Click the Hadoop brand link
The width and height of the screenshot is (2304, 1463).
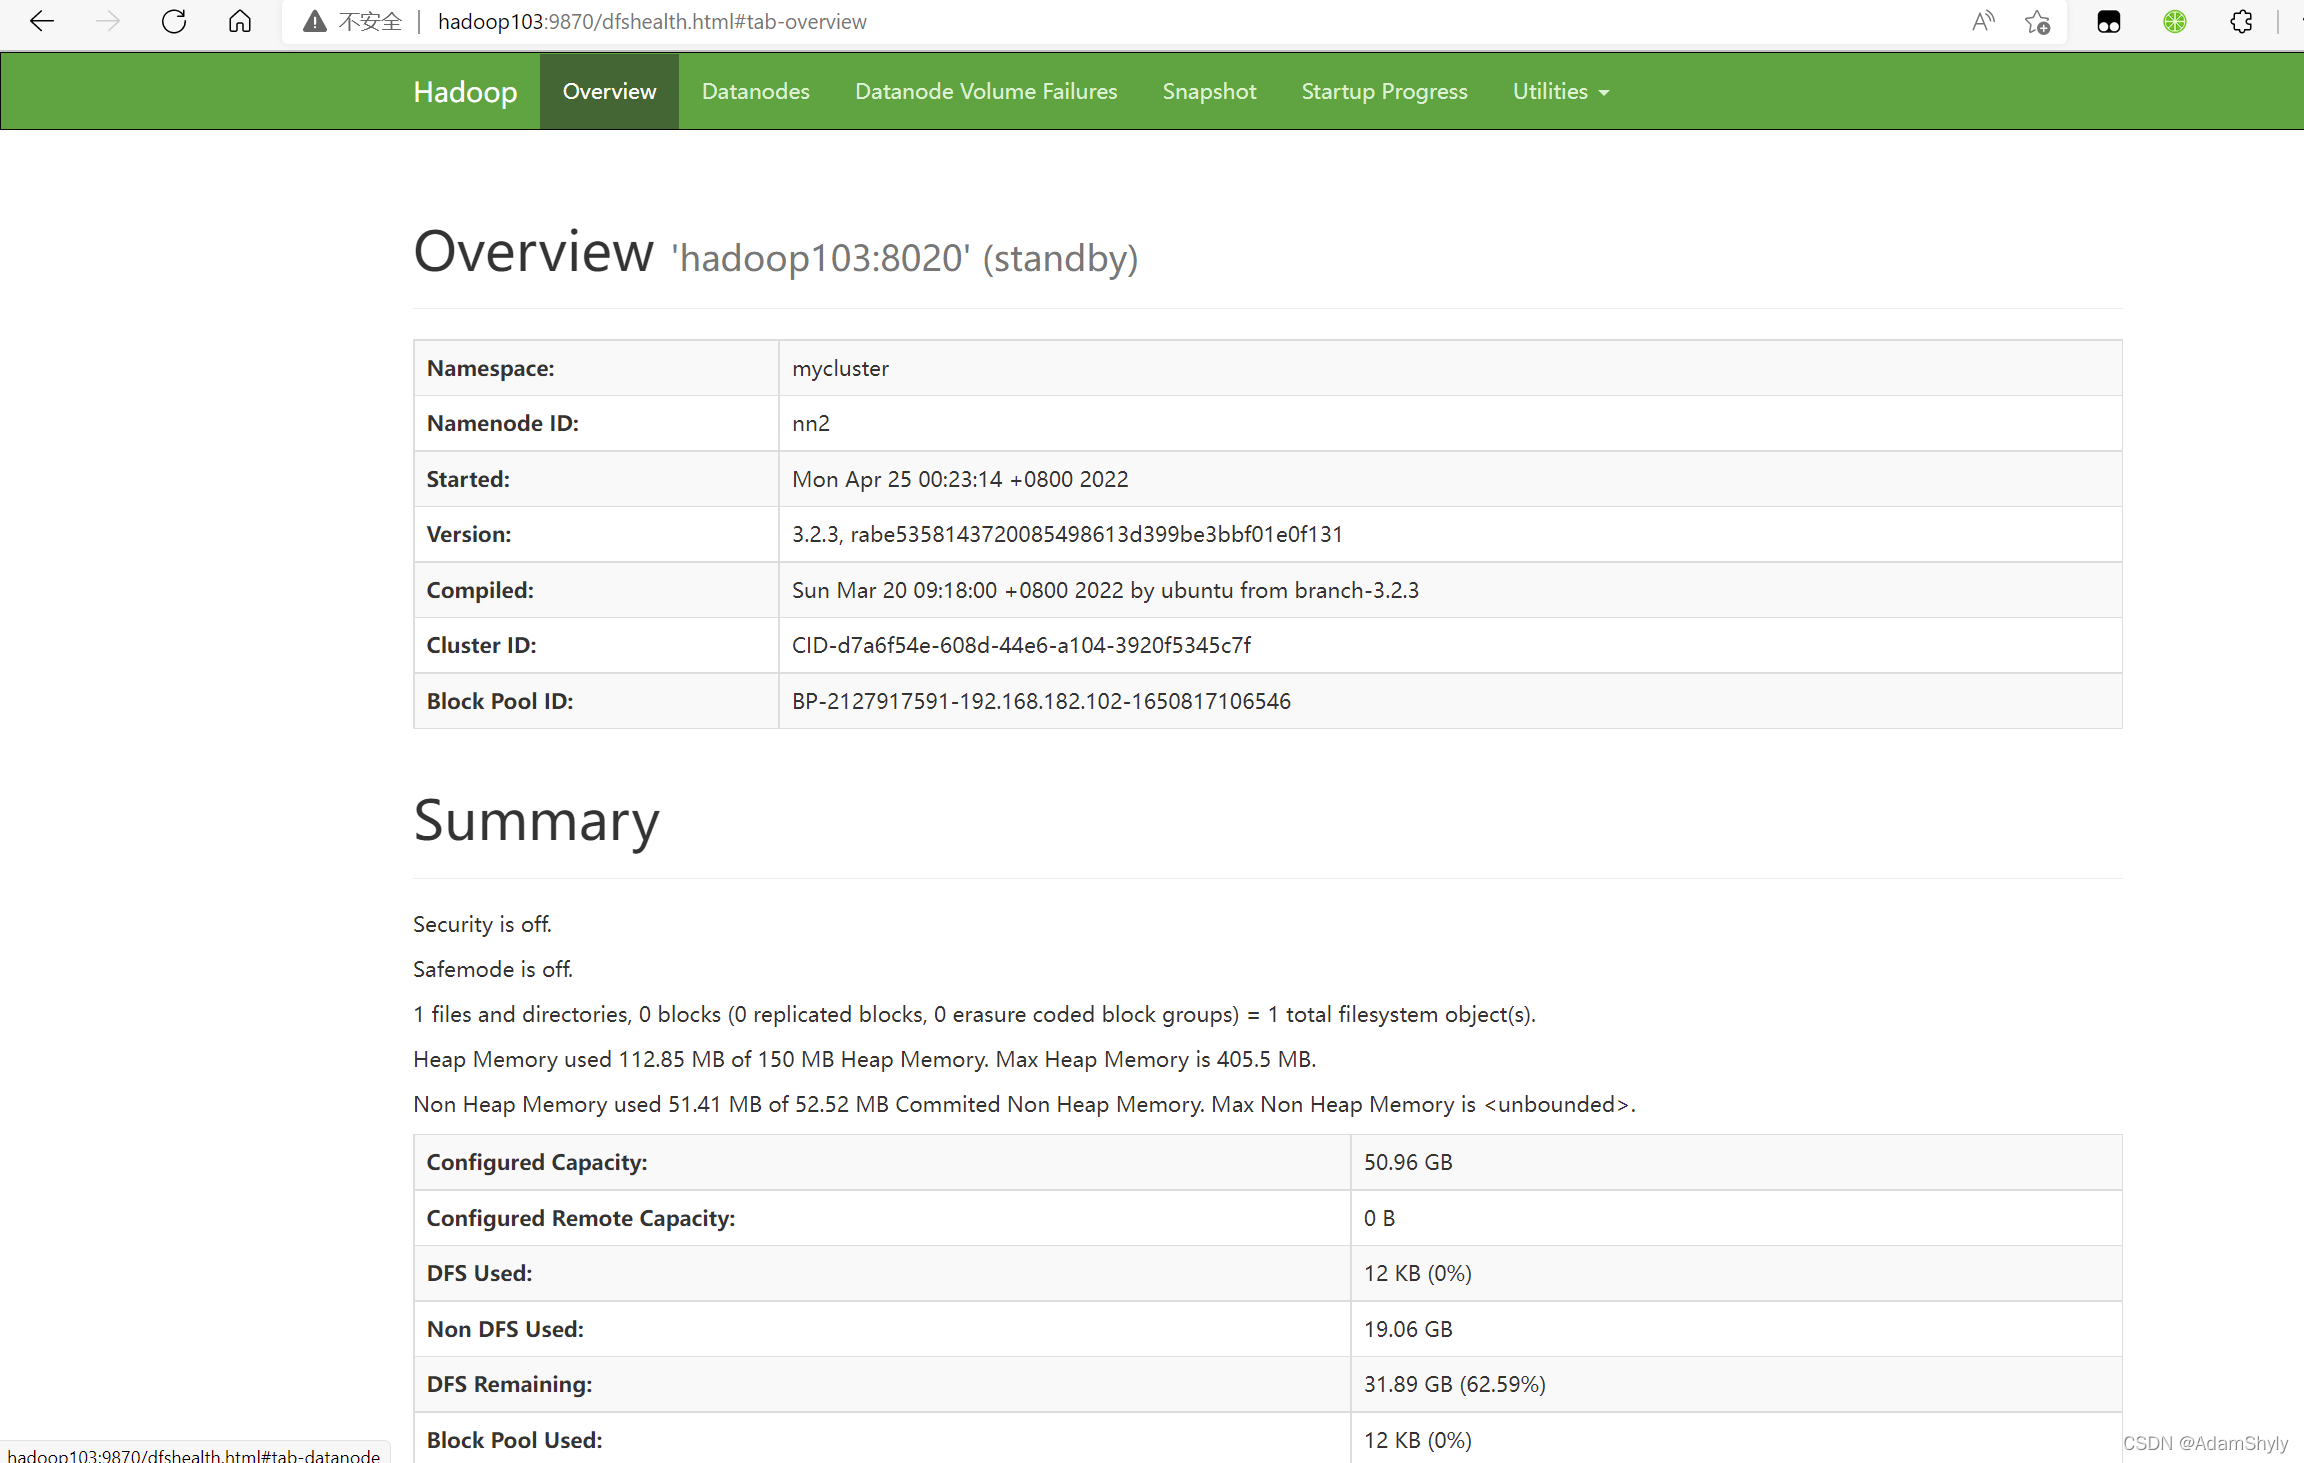[465, 91]
